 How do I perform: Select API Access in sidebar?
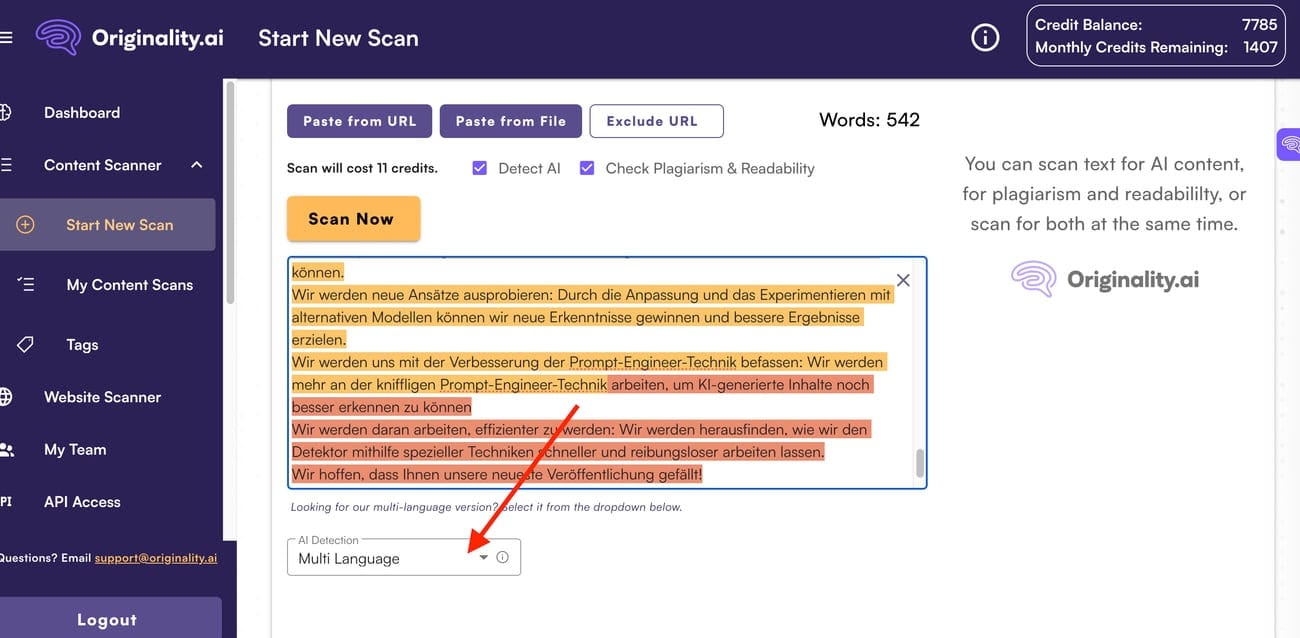pos(82,502)
